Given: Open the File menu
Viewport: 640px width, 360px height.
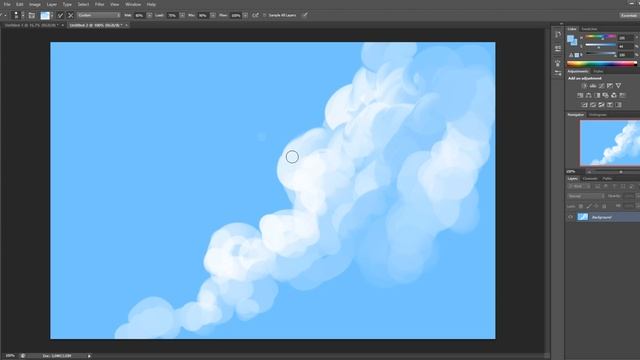Looking at the screenshot, I should 7,4.
